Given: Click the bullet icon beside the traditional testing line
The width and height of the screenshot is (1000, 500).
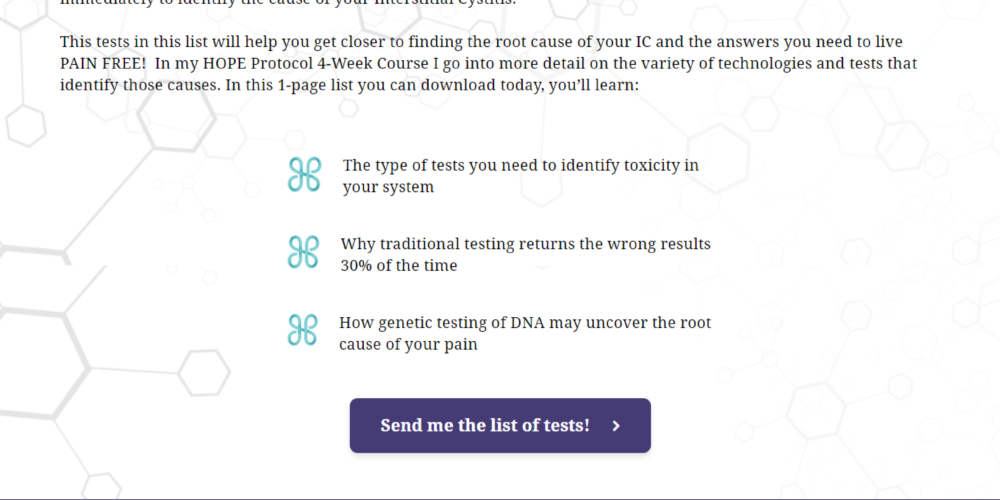Looking at the screenshot, I should click(303, 252).
